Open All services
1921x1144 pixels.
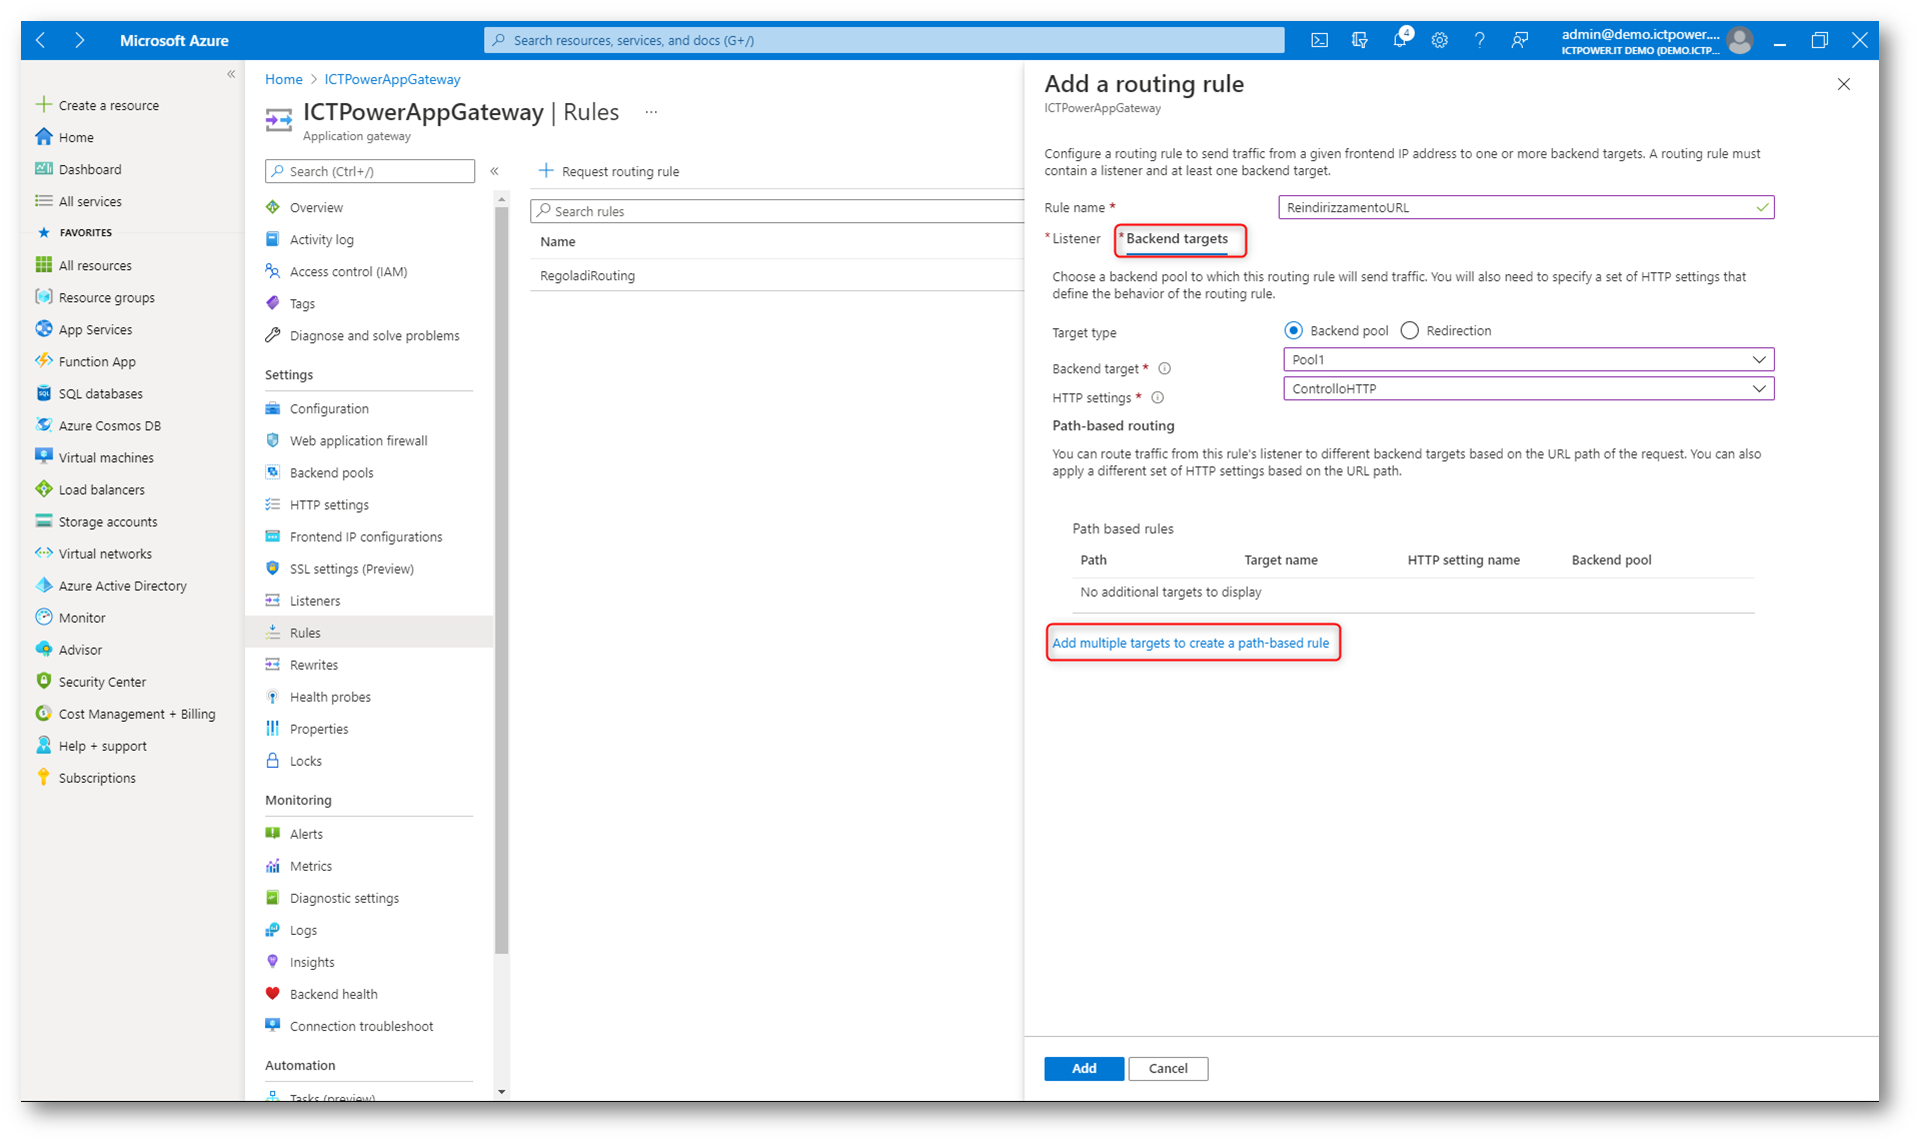pos(78,201)
